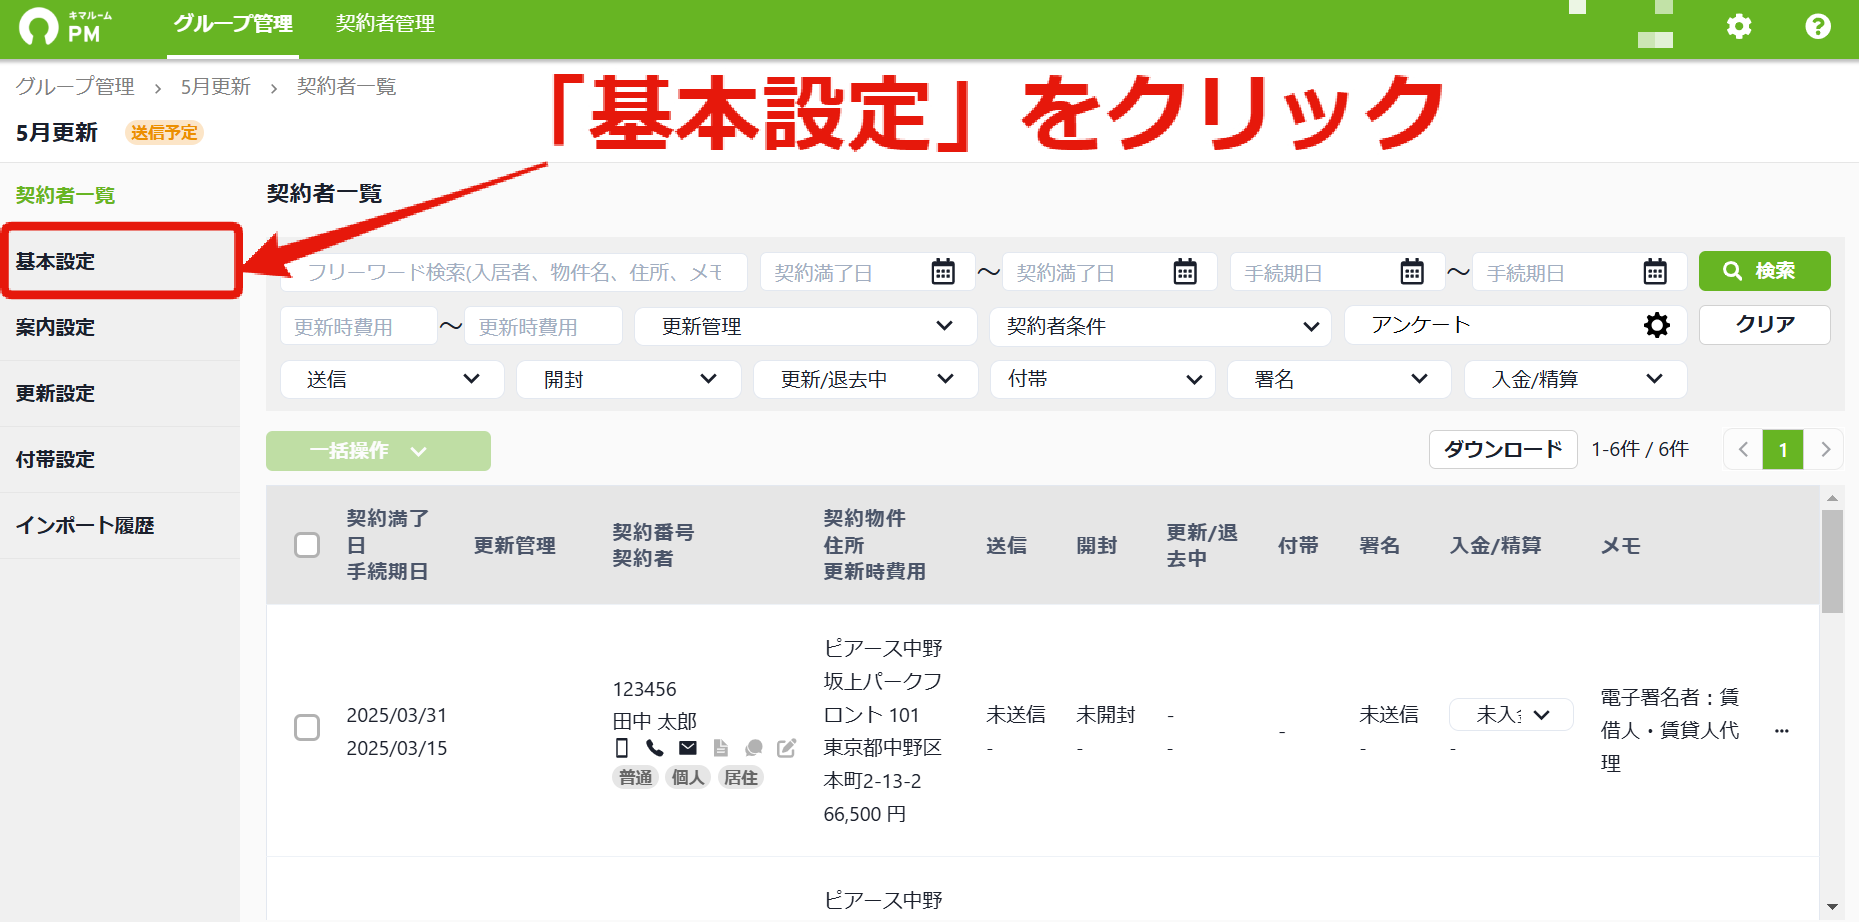Viewport: 1859px width, 922px height.
Task: Open the 付帯 filter dropdown
Action: [1103, 379]
